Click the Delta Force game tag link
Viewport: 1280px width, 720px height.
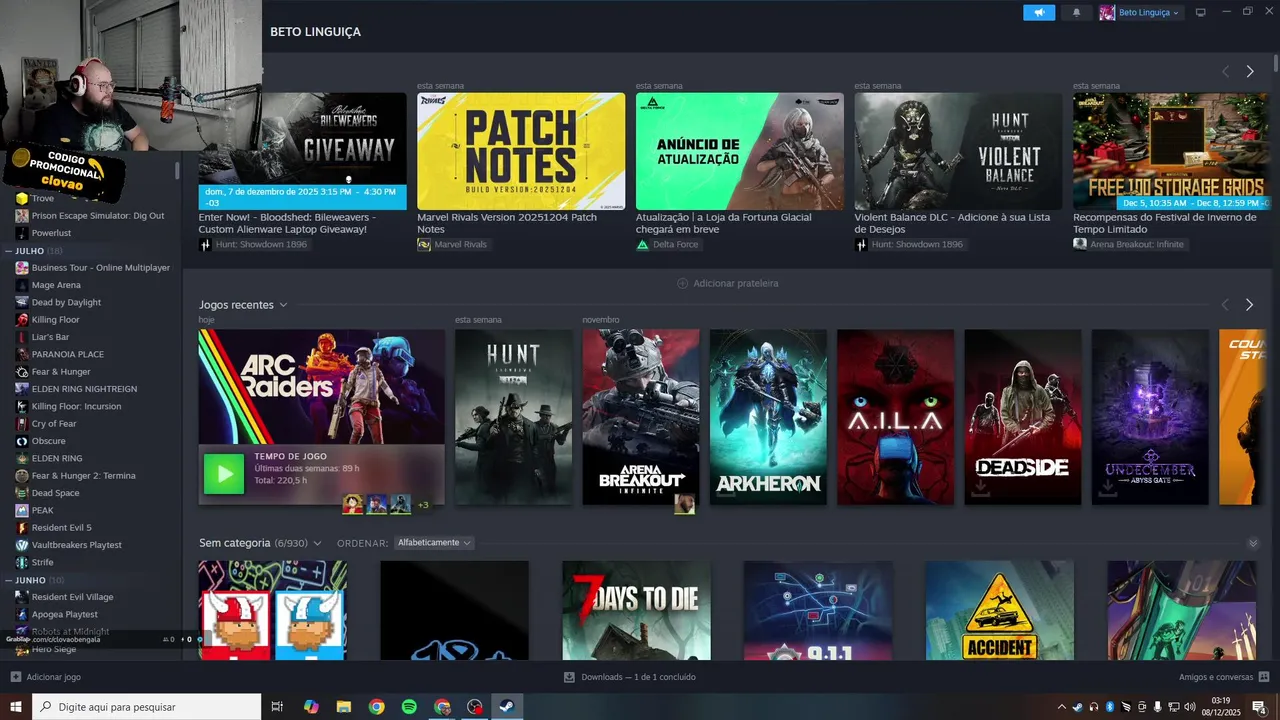click(668, 245)
